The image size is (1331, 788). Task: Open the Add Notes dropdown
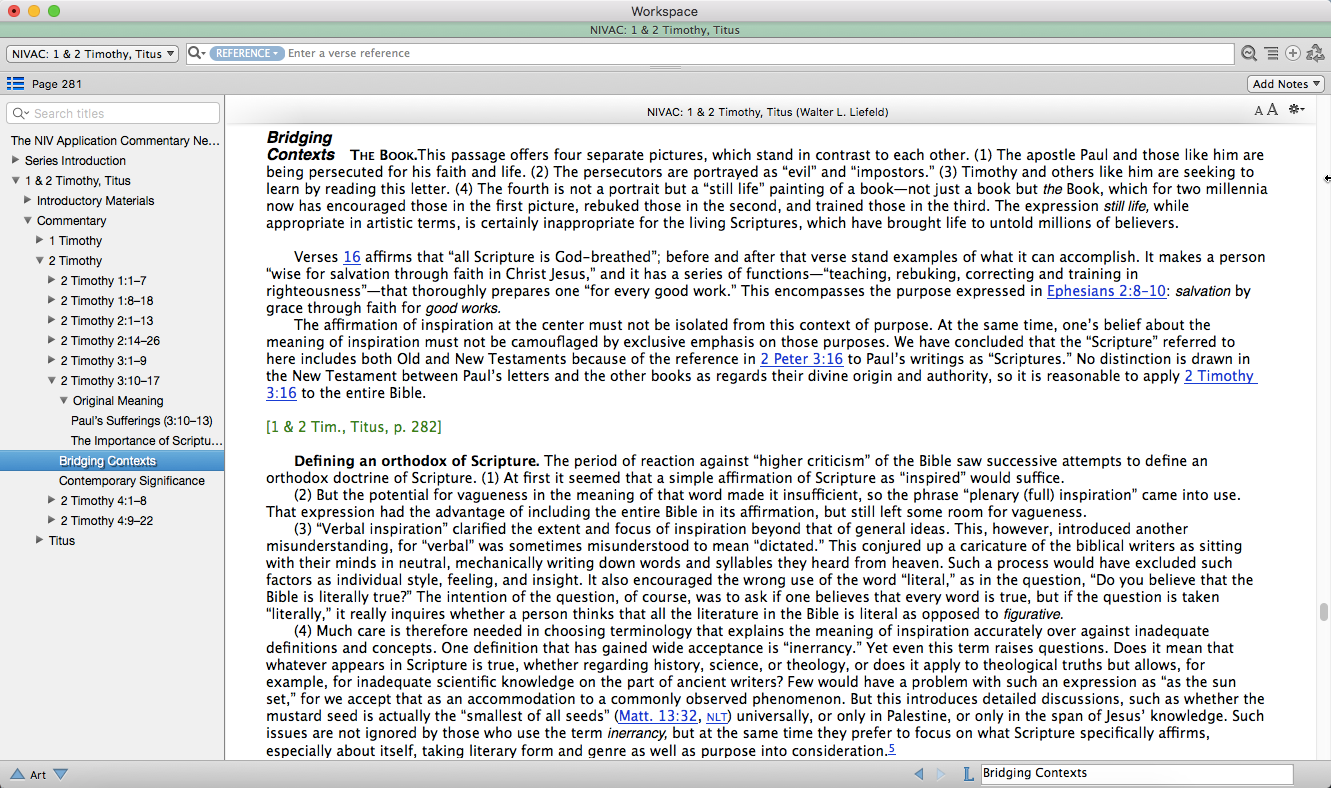pos(1286,84)
